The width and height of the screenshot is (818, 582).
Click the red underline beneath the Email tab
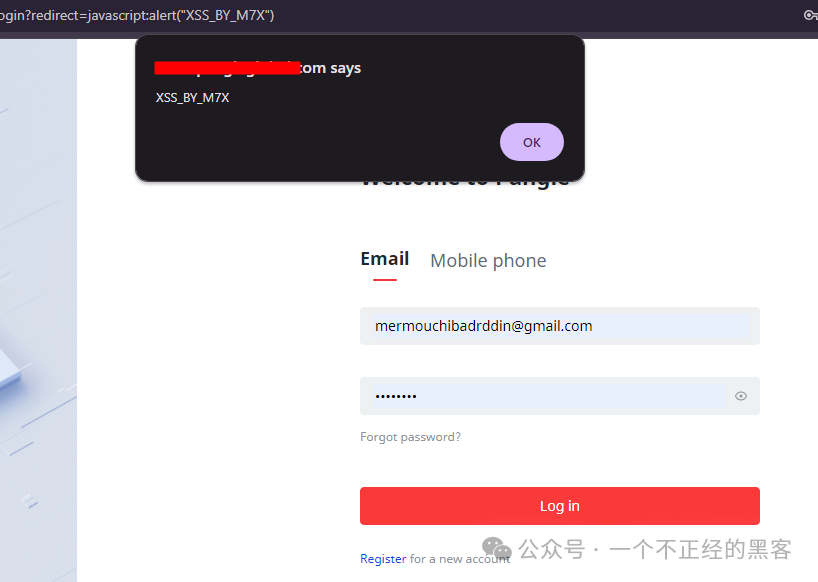(x=384, y=280)
